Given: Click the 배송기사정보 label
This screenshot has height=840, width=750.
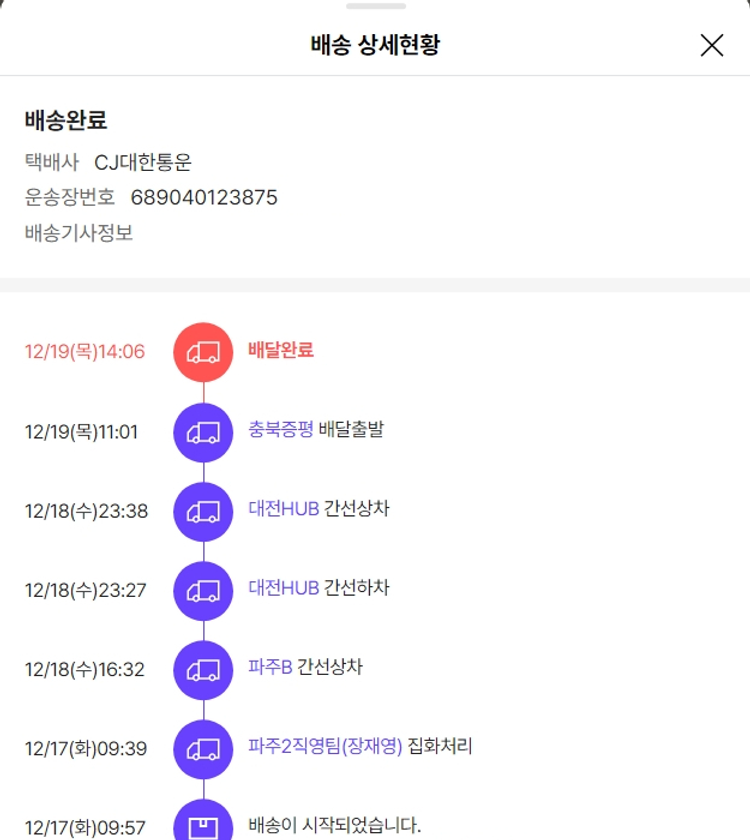Looking at the screenshot, I should (79, 233).
